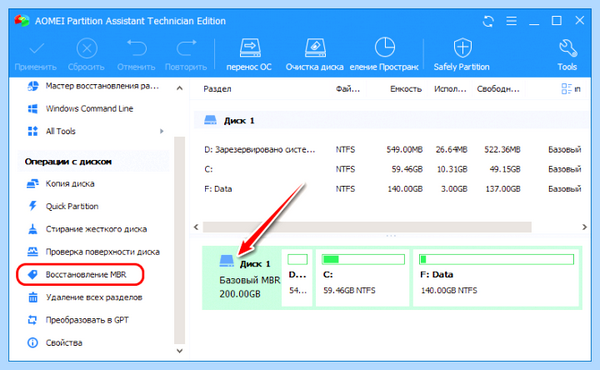Click sidebar scroll-up arrow
Image resolution: width=600 pixels, height=370 pixels.
[x=179, y=88]
